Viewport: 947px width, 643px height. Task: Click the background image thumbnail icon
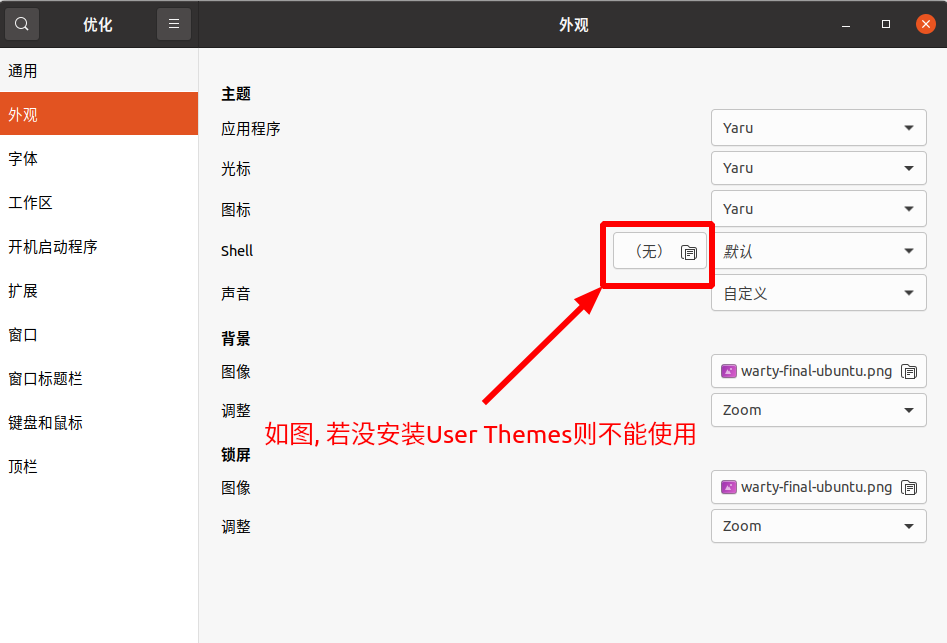tap(729, 371)
